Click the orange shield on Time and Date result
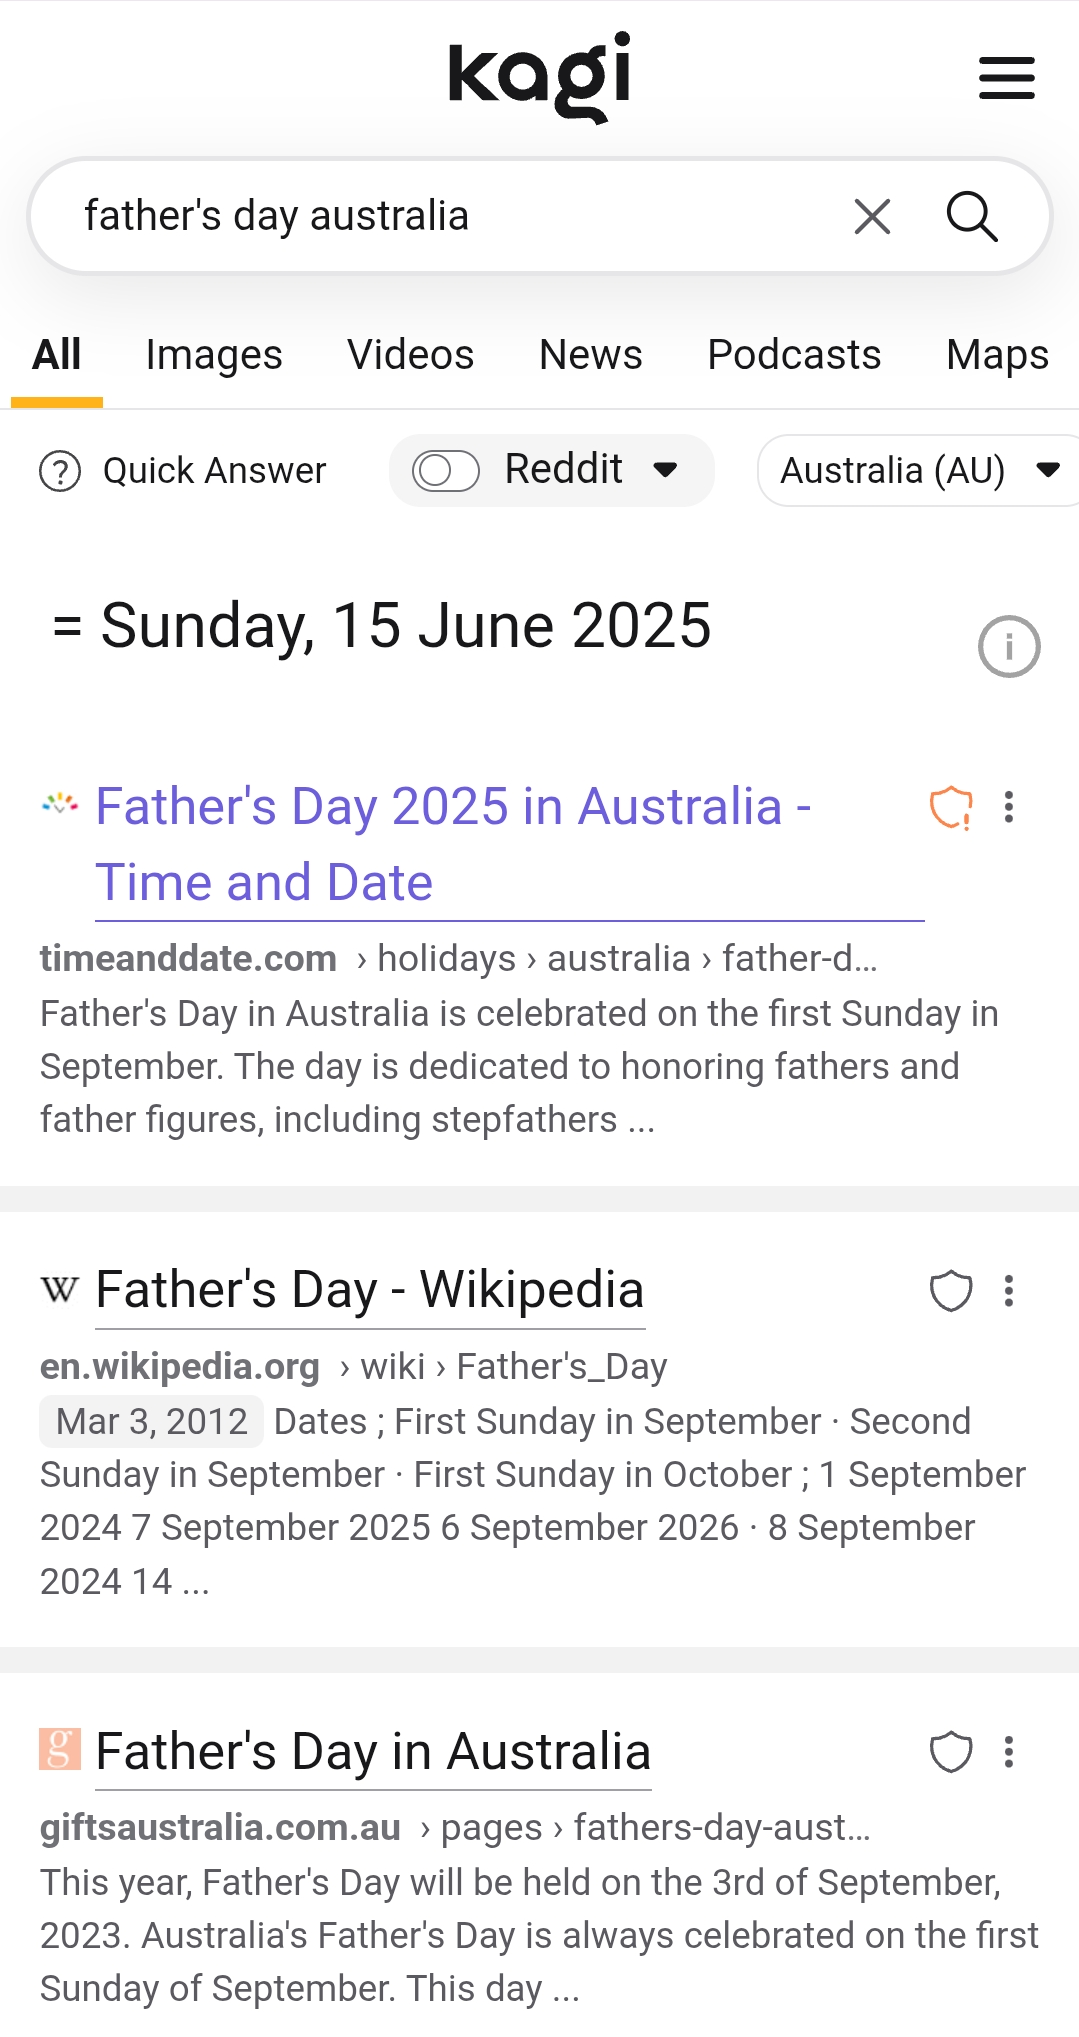 [951, 808]
